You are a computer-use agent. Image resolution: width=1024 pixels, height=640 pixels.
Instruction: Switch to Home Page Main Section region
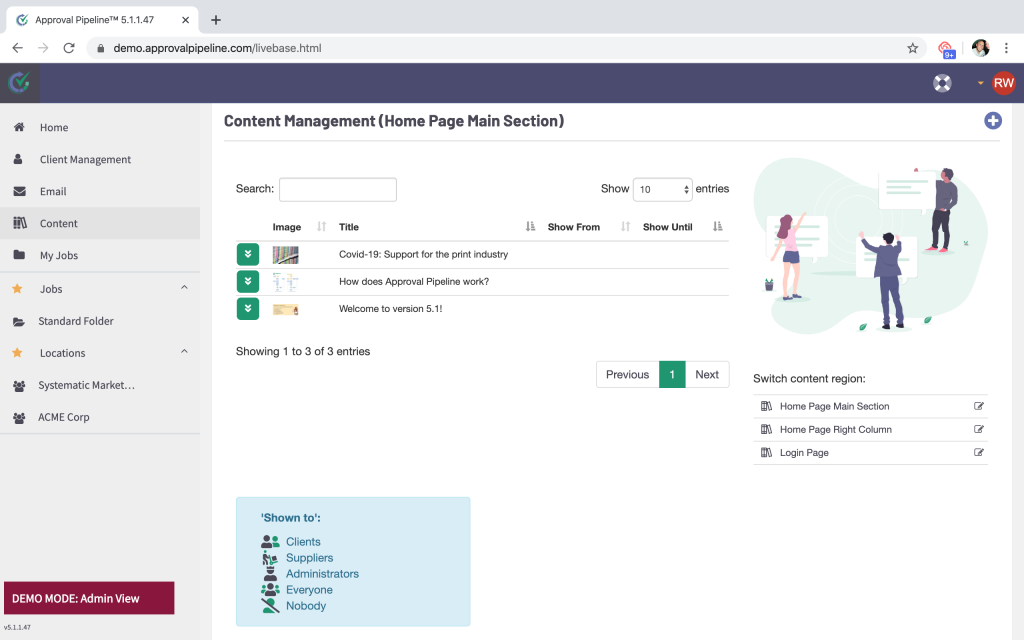(x=834, y=406)
